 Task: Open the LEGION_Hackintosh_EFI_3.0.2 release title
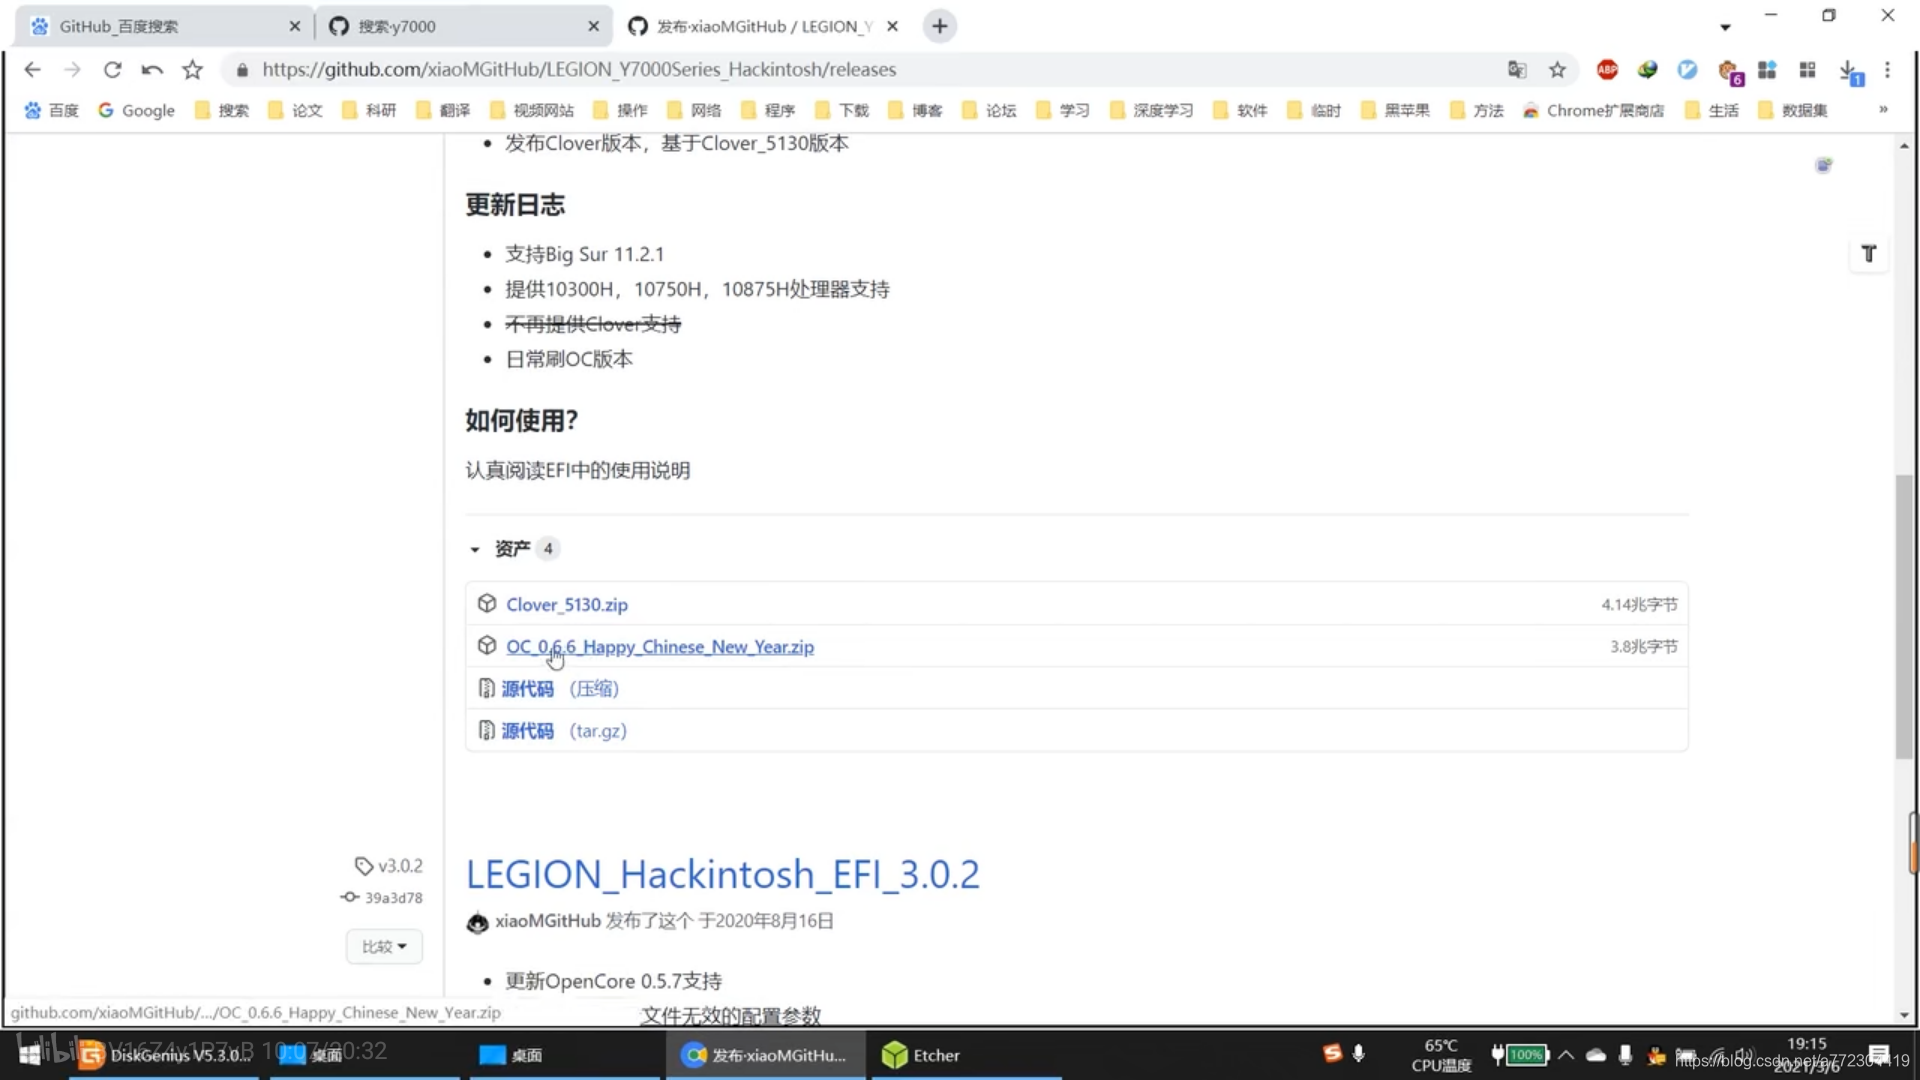pos(723,874)
